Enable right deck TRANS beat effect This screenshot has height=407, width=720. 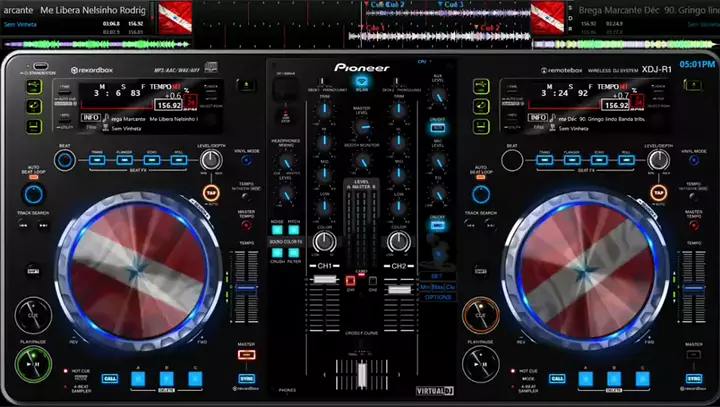tap(545, 160)
